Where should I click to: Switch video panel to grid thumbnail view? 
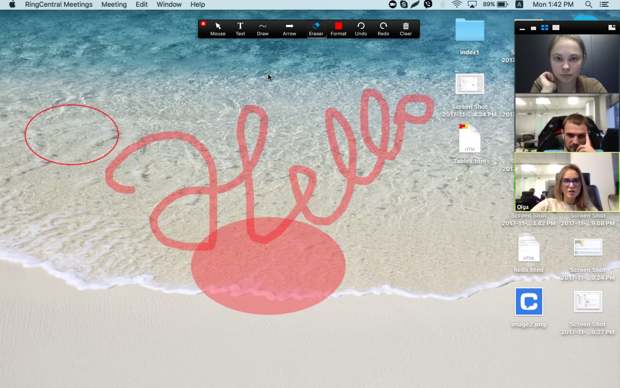coord(544,28)
